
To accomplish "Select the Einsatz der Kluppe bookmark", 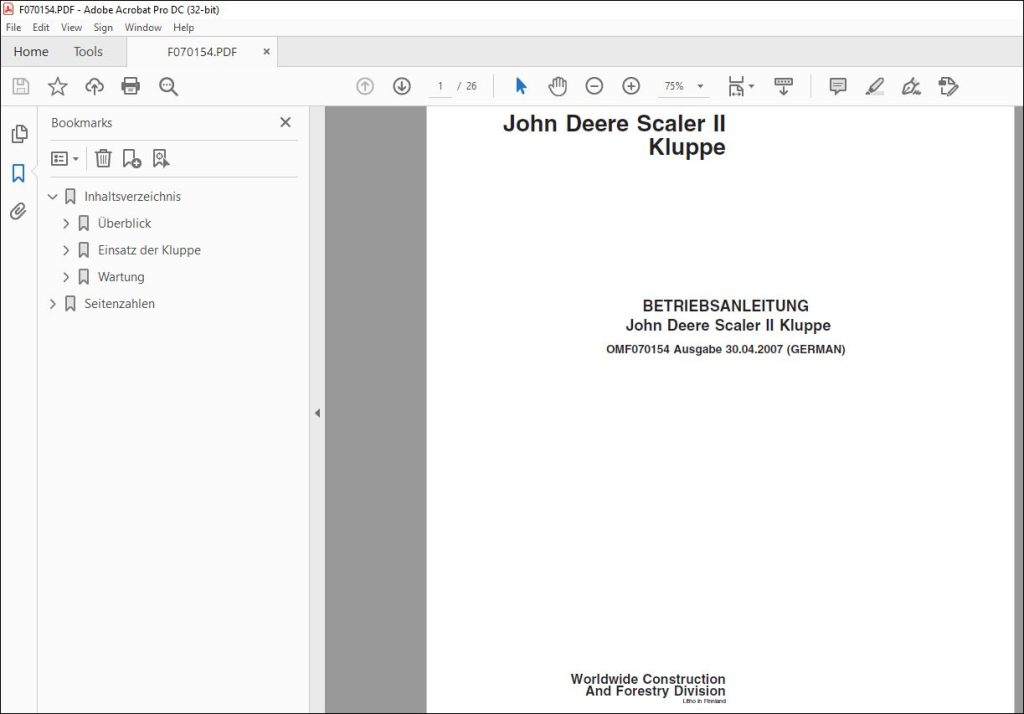I will [150, 250].
